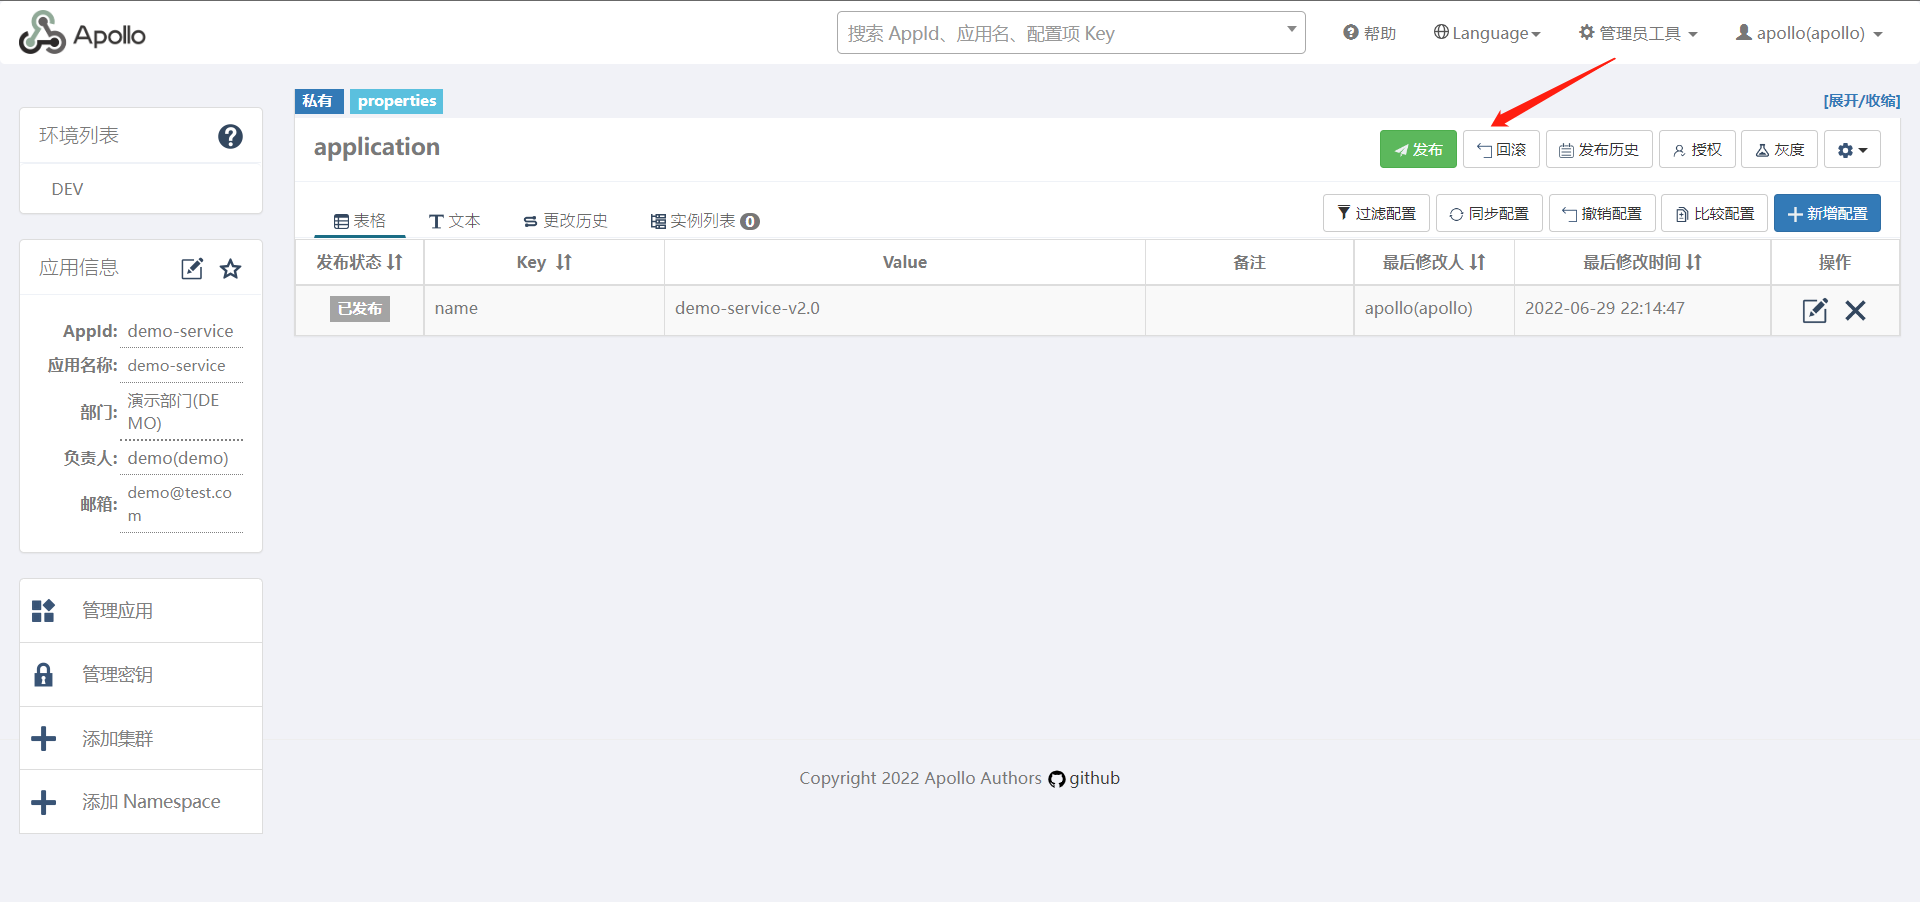Switch to the 更改历史 tab
Image resolution: width=1920 pixels, height=902 pixels.
point(565,221)
